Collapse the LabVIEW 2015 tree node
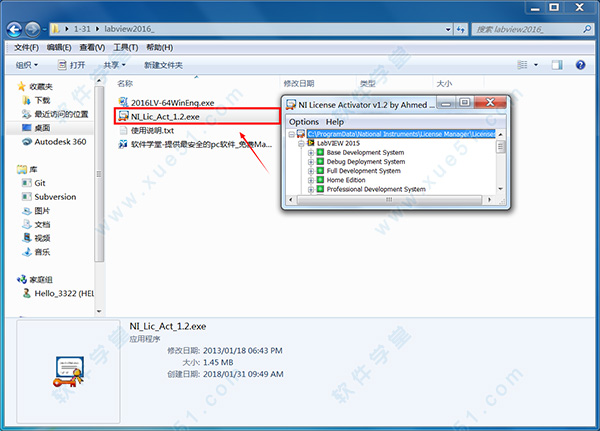Viewport: 600px width, 431px height. (301, 143)
